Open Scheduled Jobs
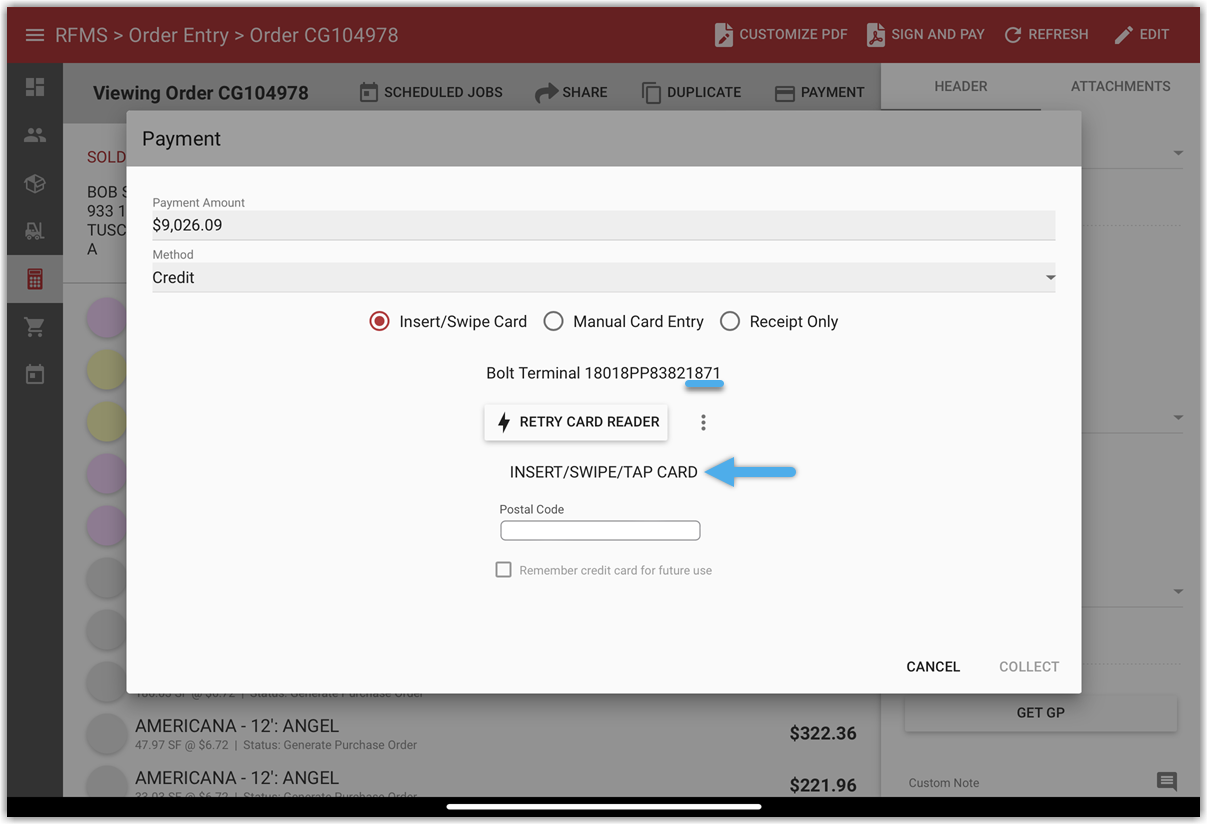 tap(430, 92)
